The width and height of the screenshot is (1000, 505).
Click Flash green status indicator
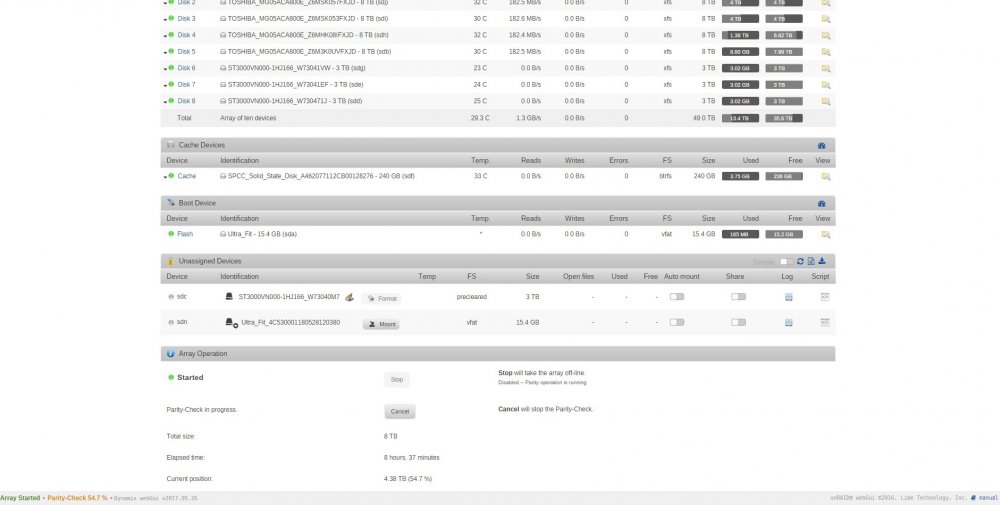(x=171, y=233)
